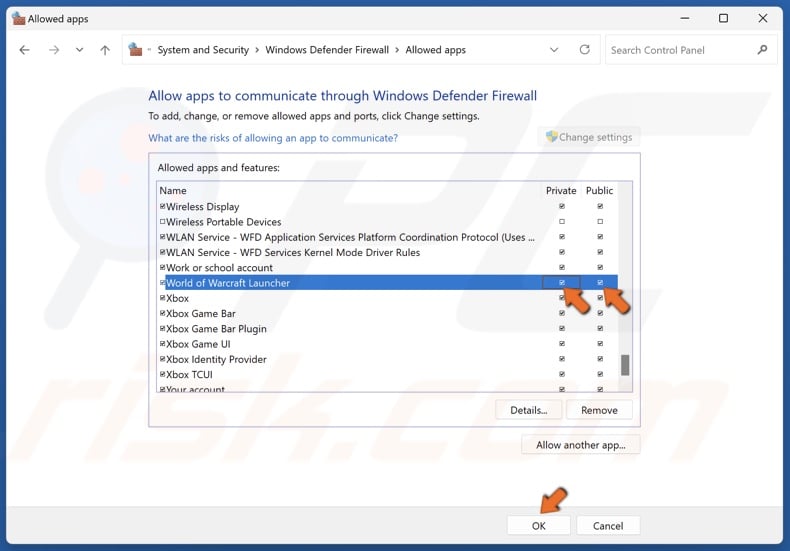Click the Name column header
Image resolution: width=790 pixels, height=551 pixels.
point(173,190)
